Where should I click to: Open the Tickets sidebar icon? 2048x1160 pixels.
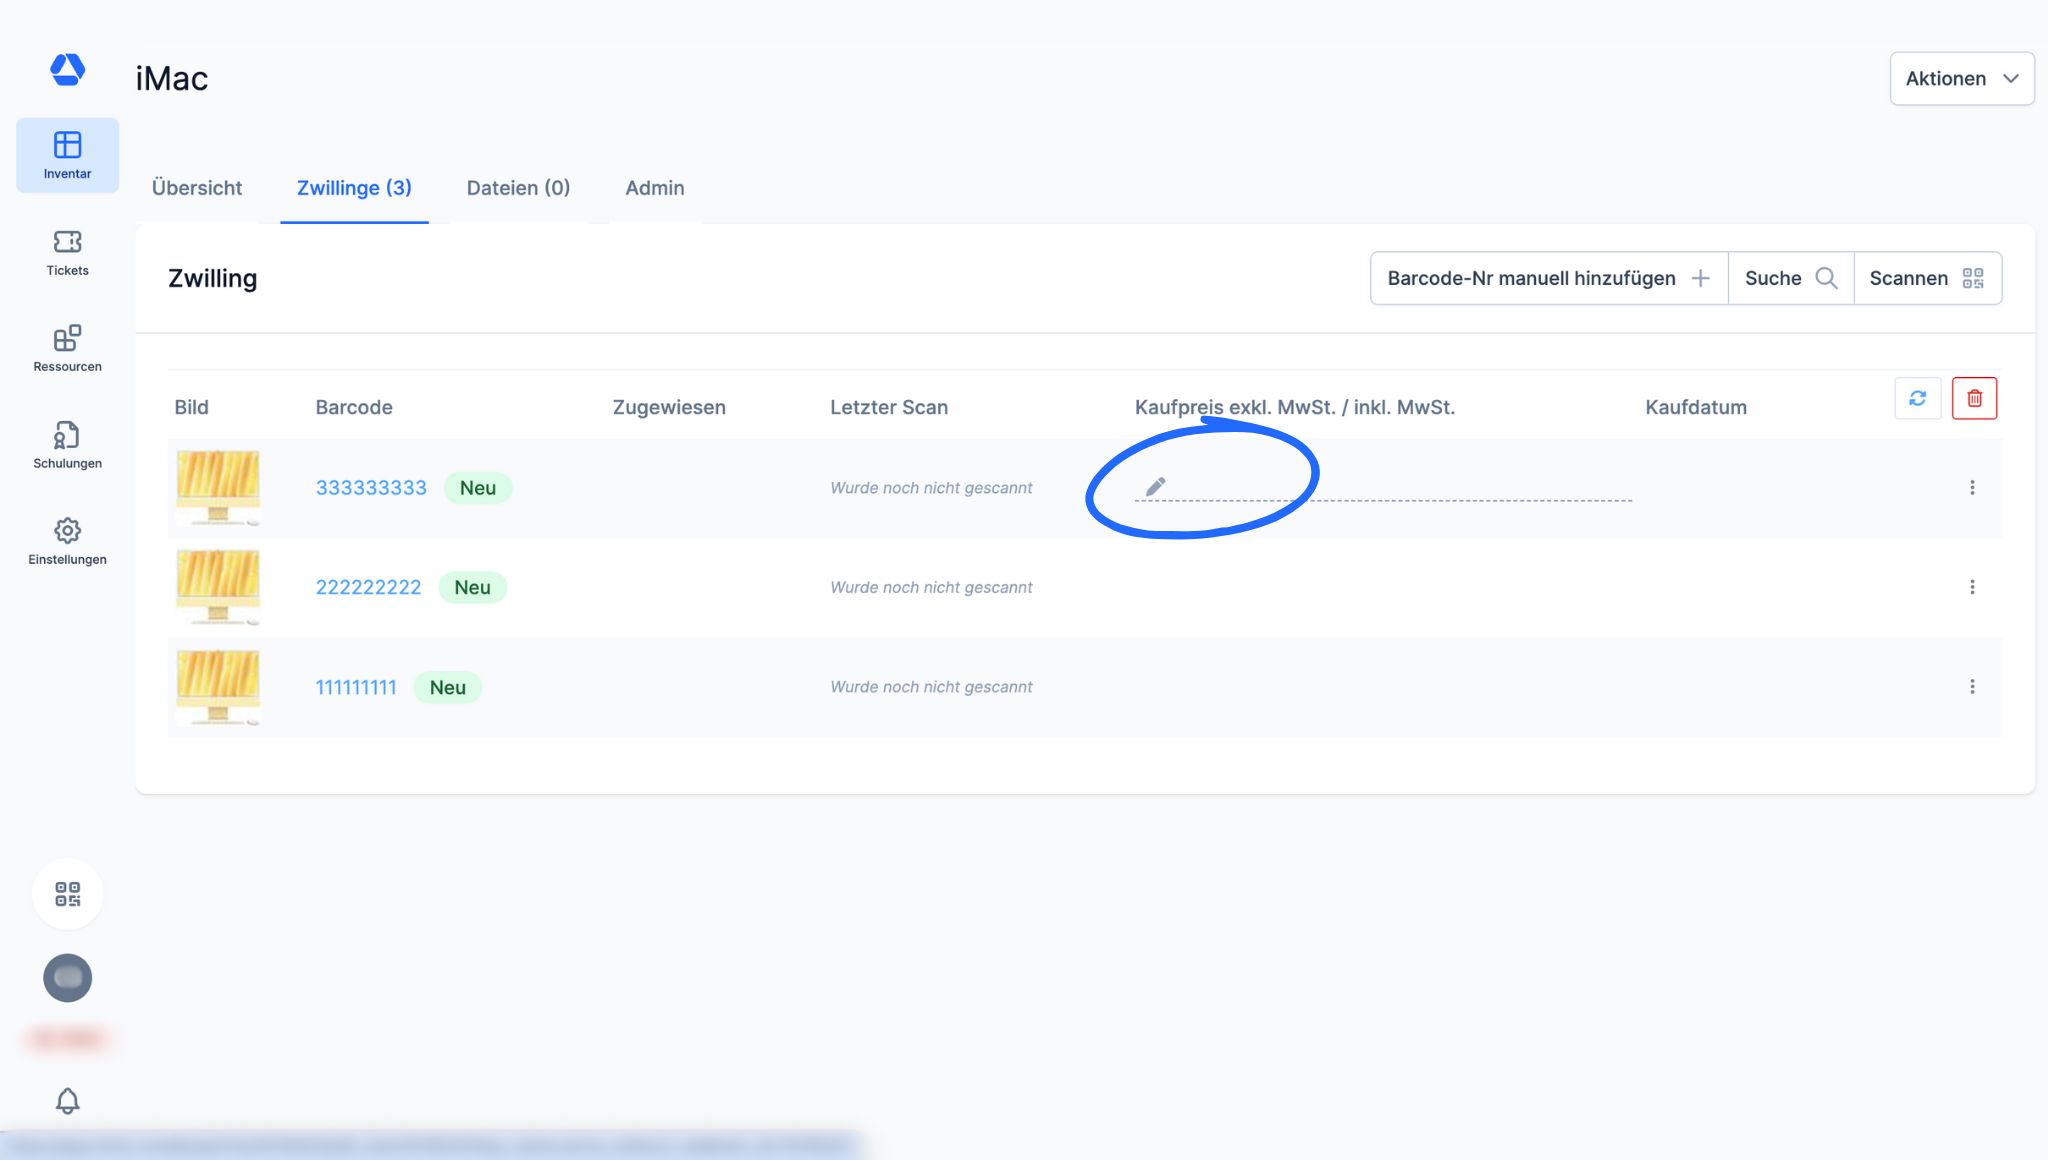[x=67, y=252]
